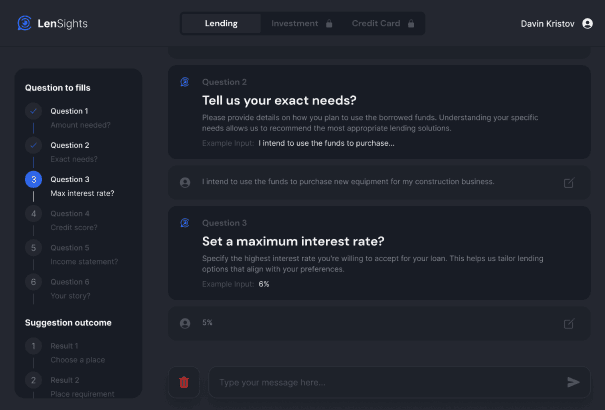605x410 pixels.
Task: Switch to the Investment tab
Action: [295, 23]
